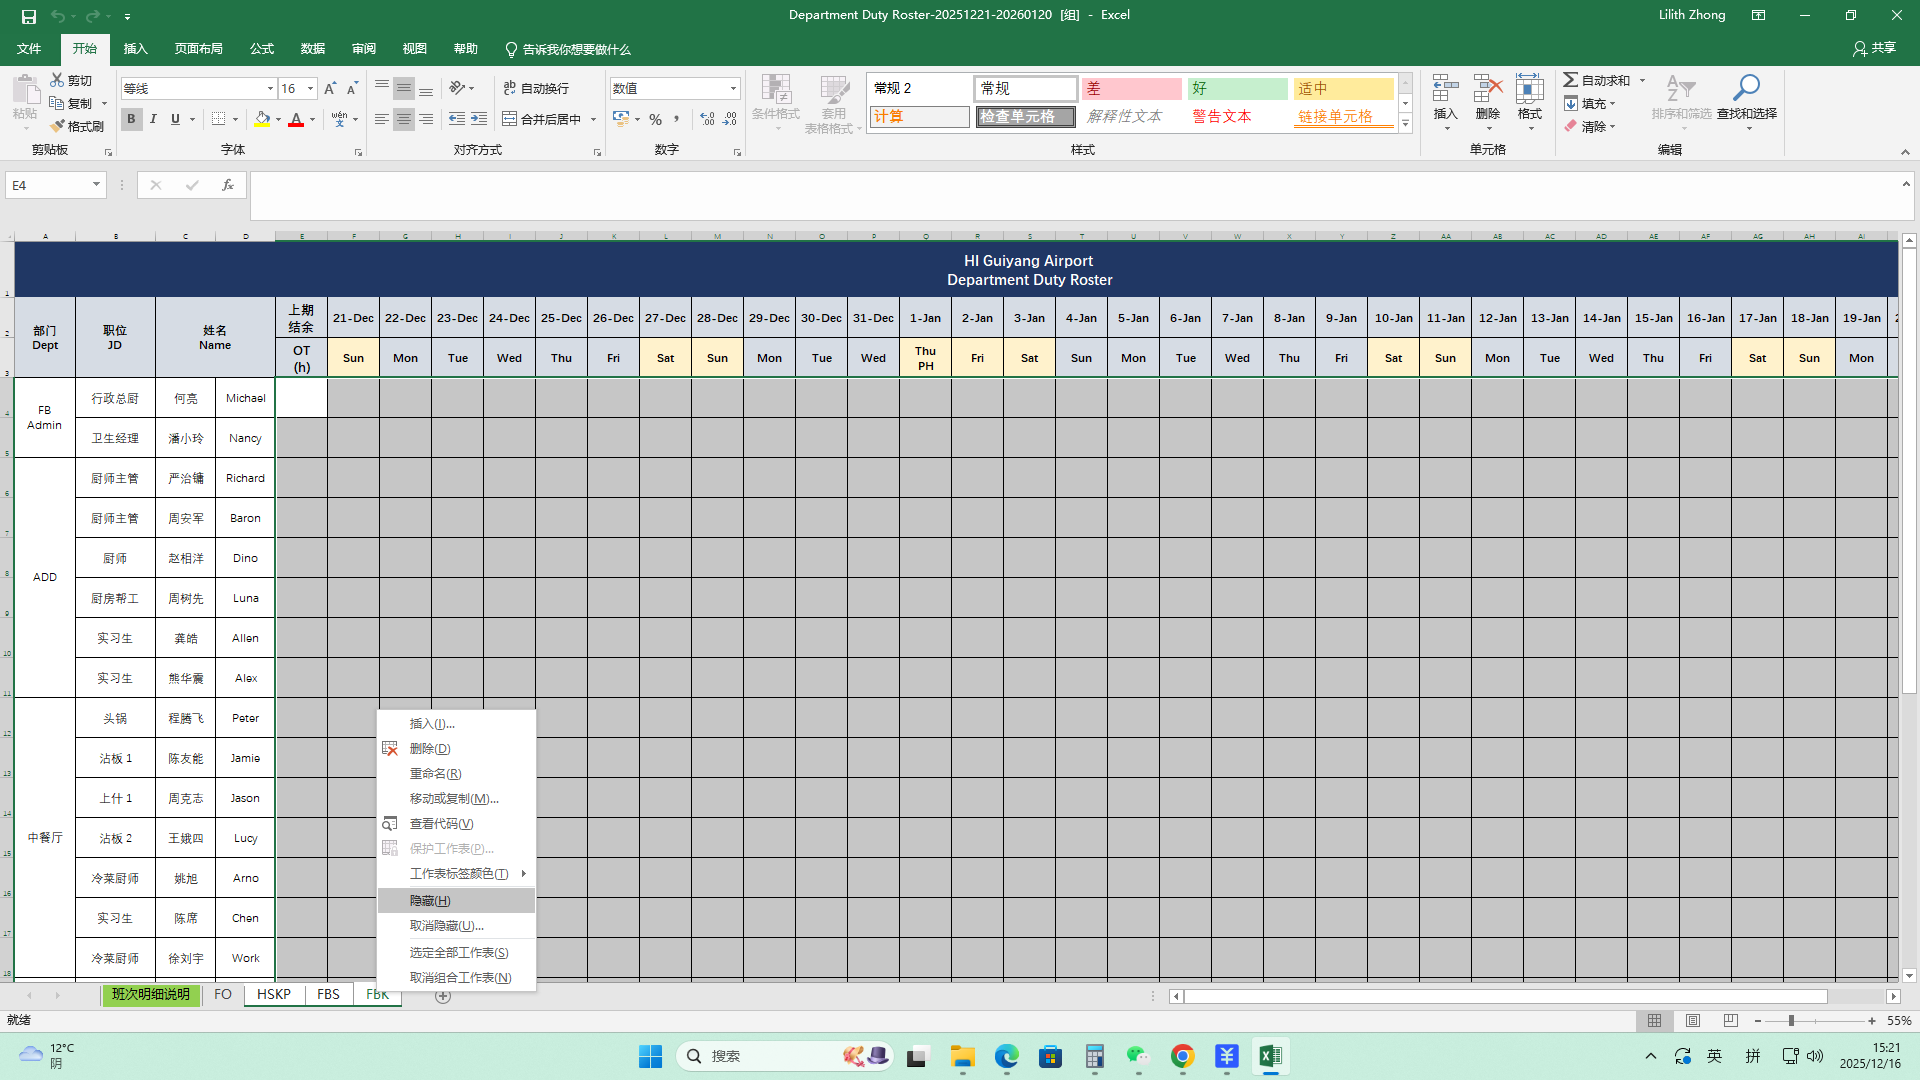Open the Name Box dropdown arrow
1920x1080 pixels.
coord(96,185)
